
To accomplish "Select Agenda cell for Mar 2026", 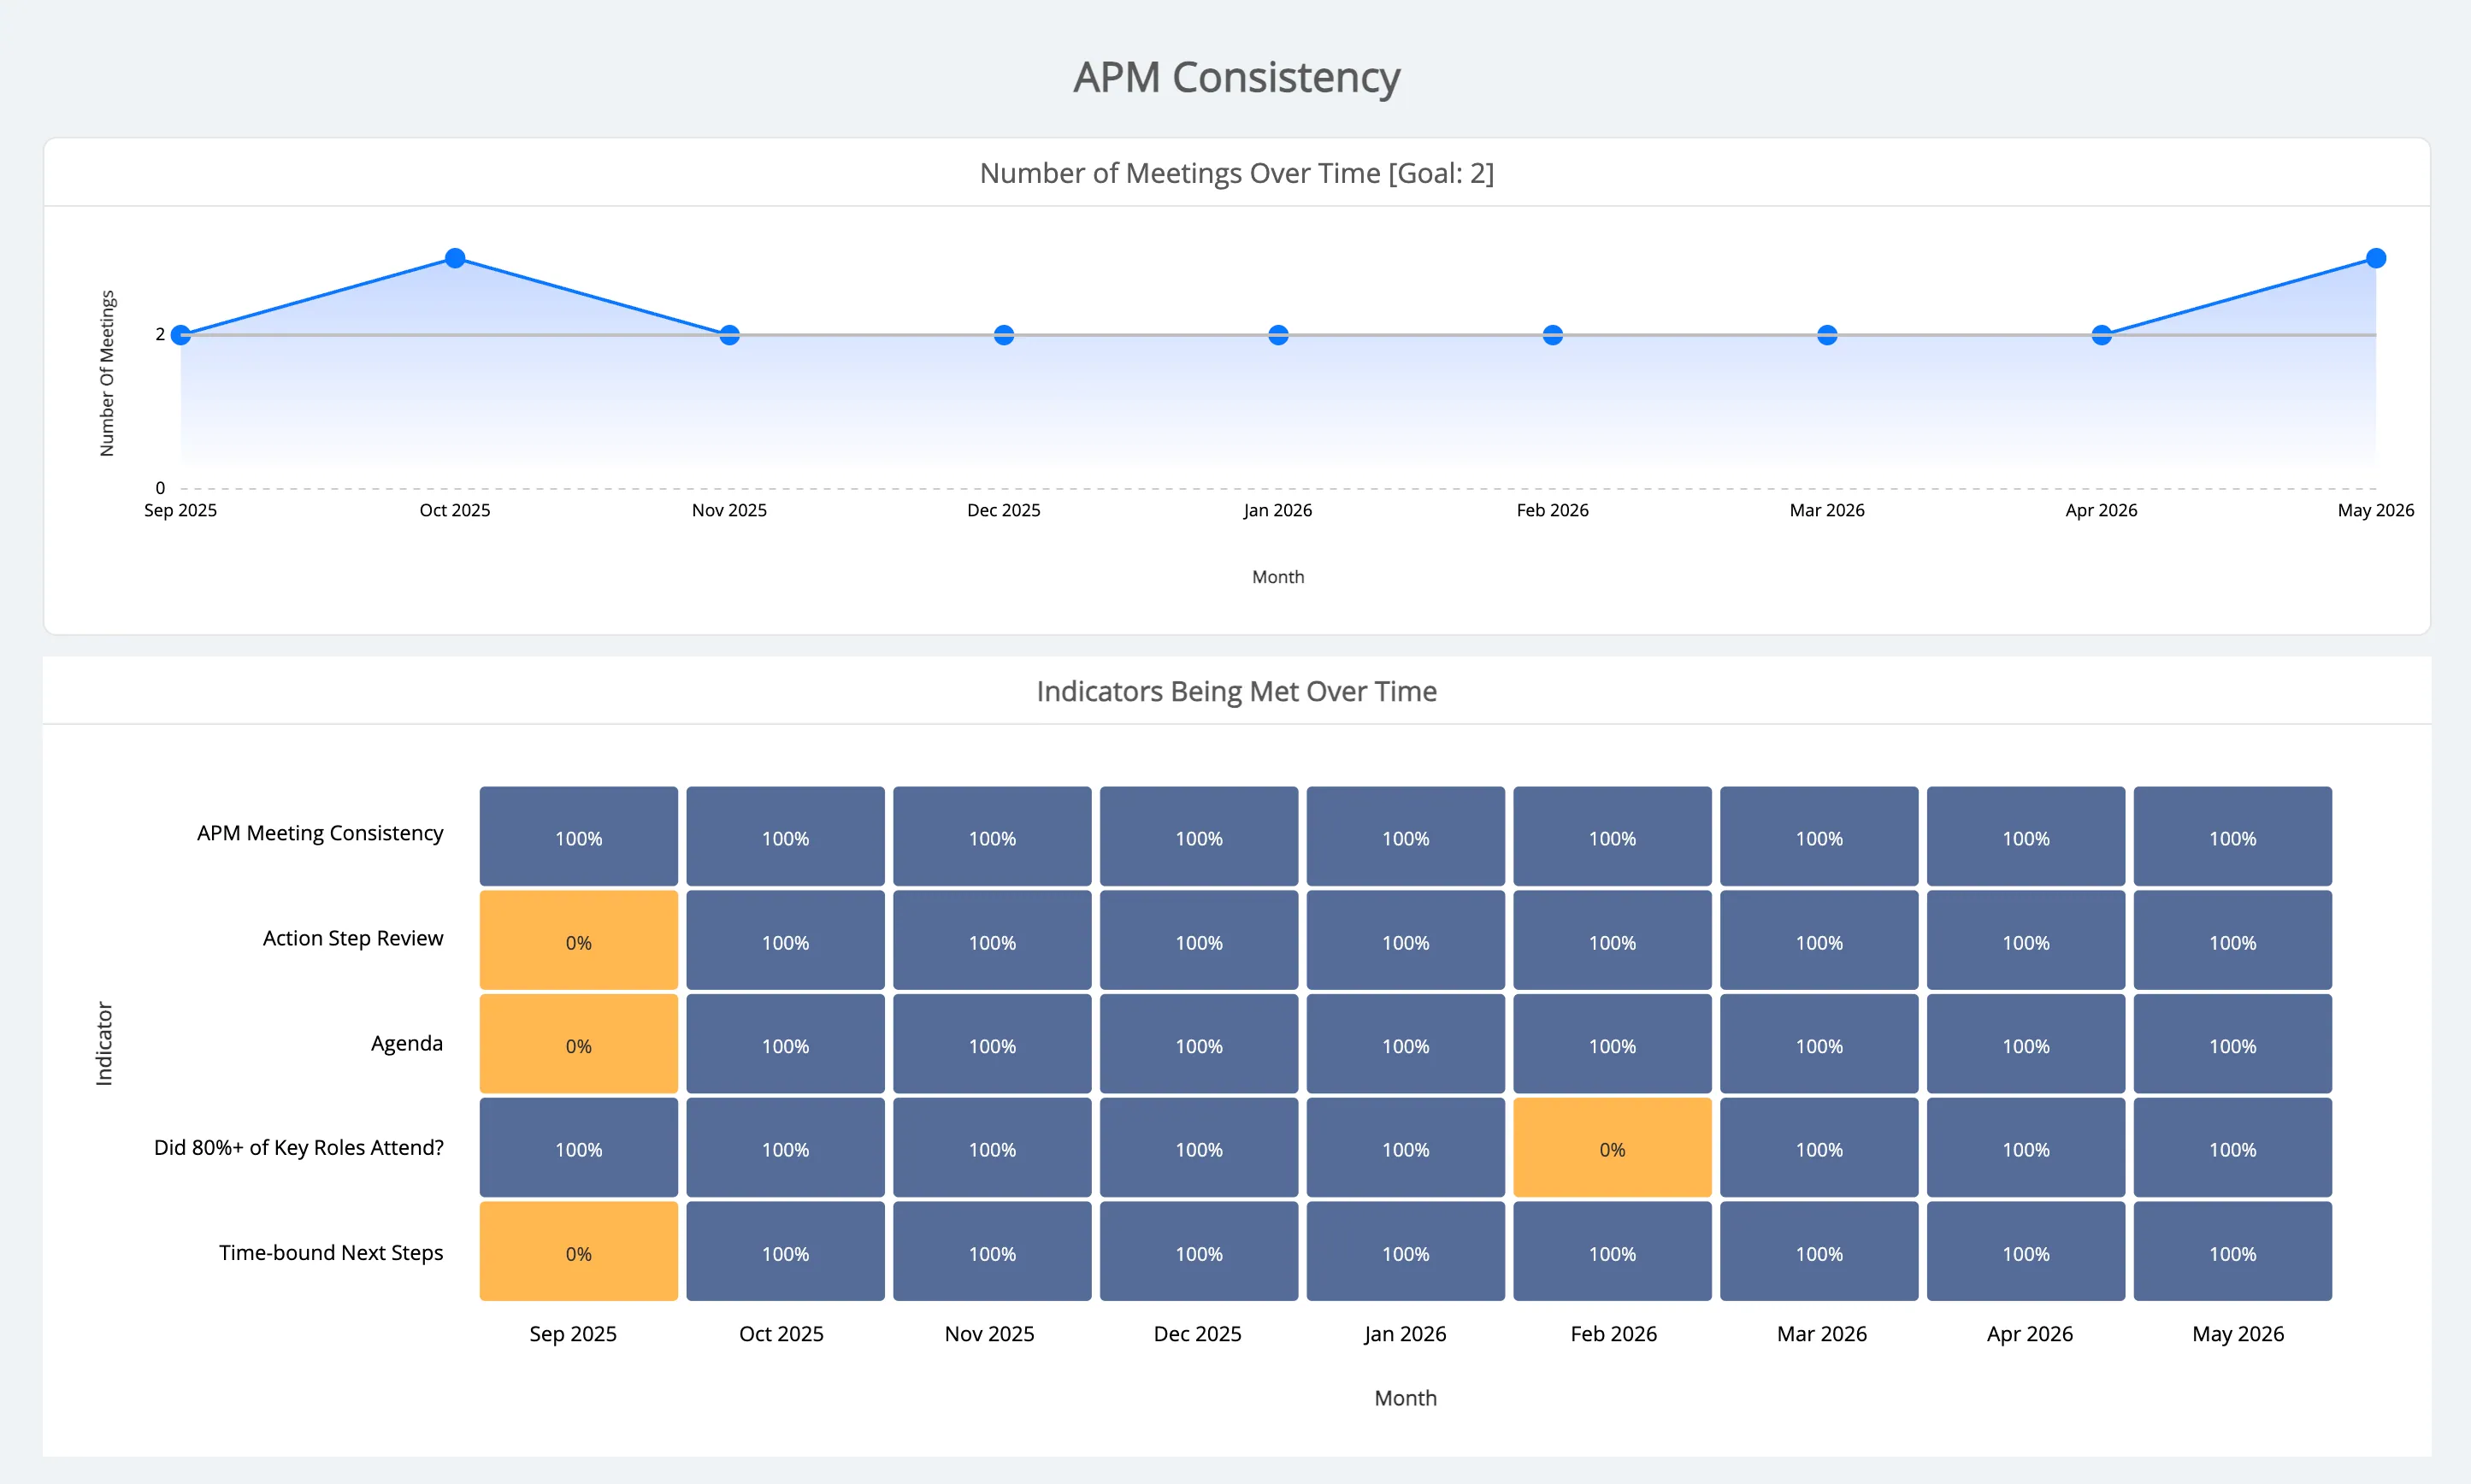I will [1819, 1043].
